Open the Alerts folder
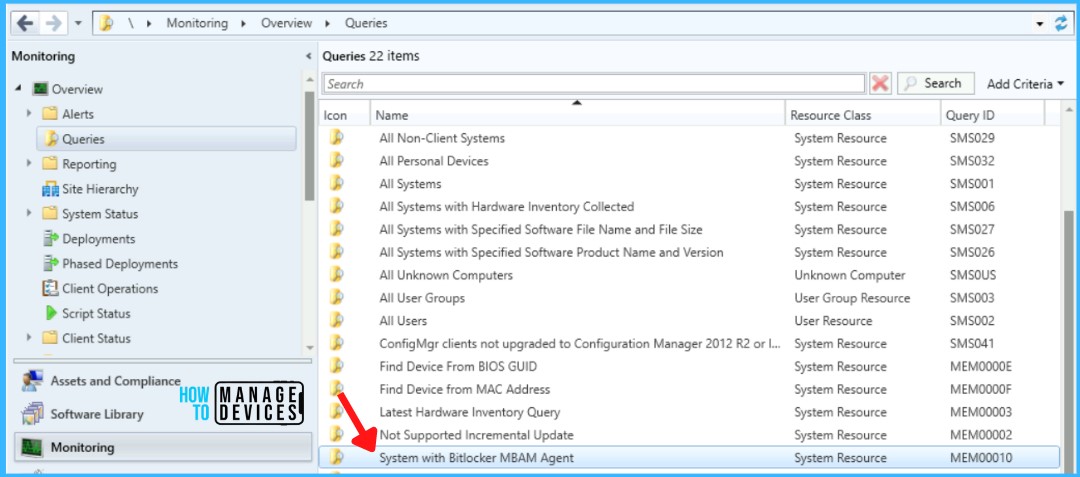The image size is (1080, 477). (50, 114)
